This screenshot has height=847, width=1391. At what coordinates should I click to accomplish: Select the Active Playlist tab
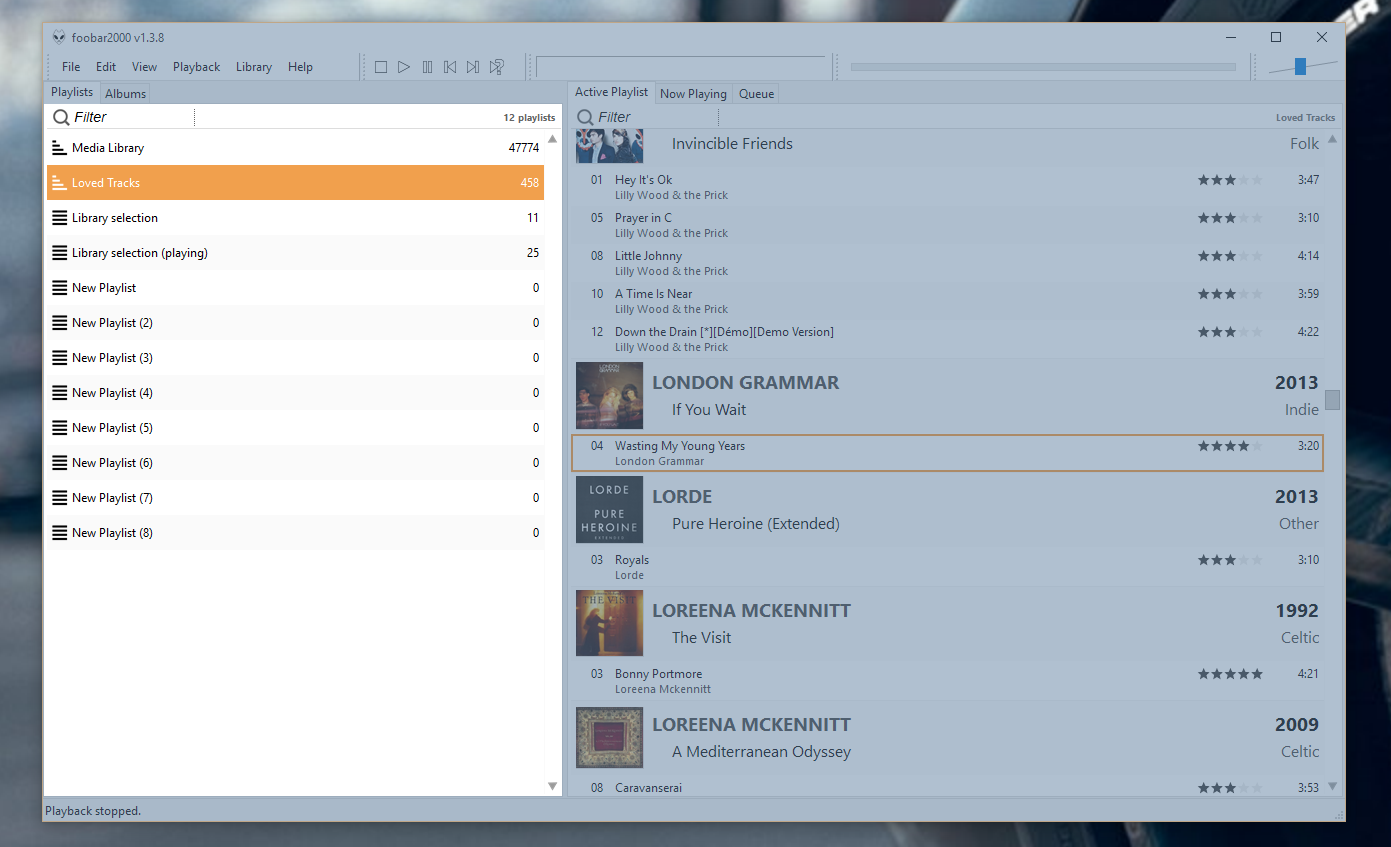[x=611, y=92]
